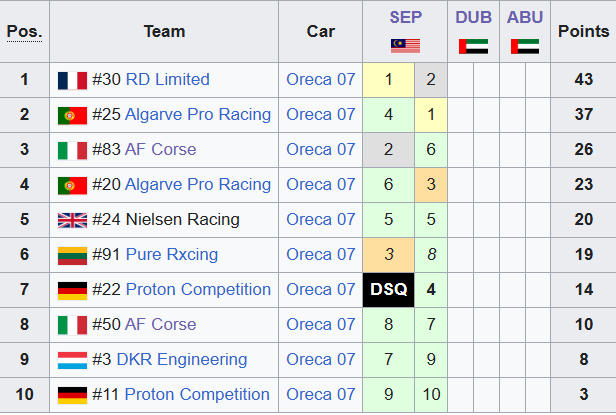Viewport: 616px width, 415px height.
Task: Click the Malaysia flag under SEP
Action: [x=405, y=46]
